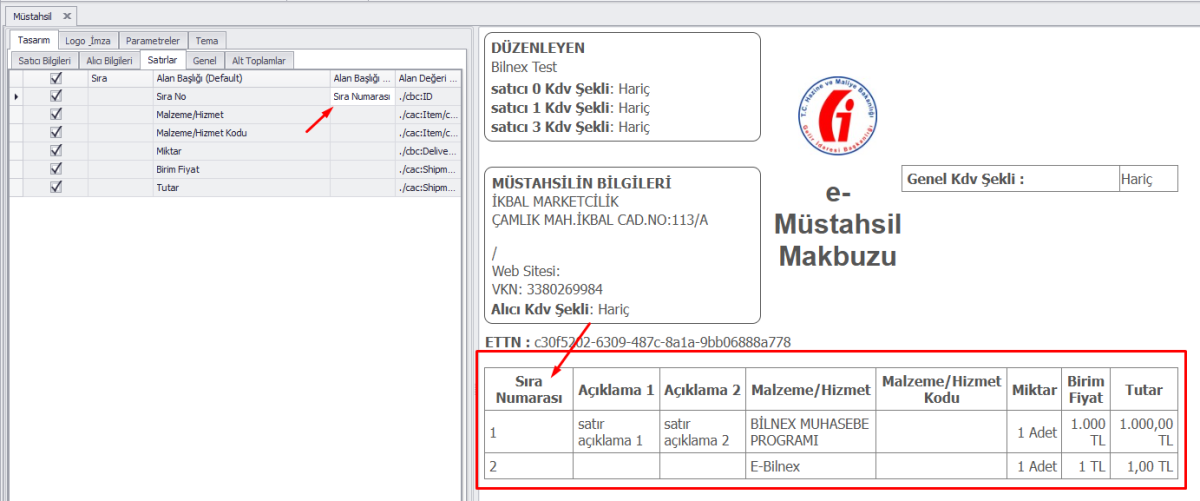Viewport: 1200px width, 501px height.
Task: Uncheck the Sıra No row checkbox
Action: 56,96
